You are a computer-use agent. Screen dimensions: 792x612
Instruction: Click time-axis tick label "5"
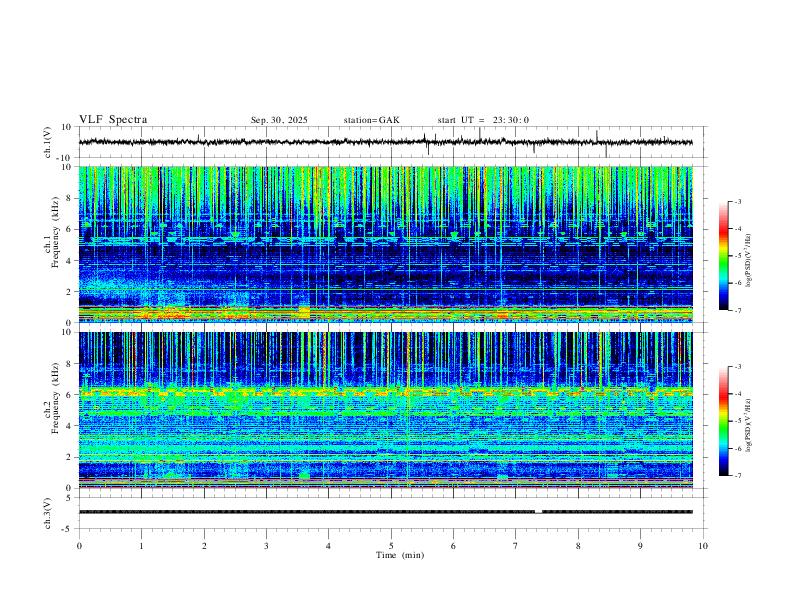tap(391, 546)
